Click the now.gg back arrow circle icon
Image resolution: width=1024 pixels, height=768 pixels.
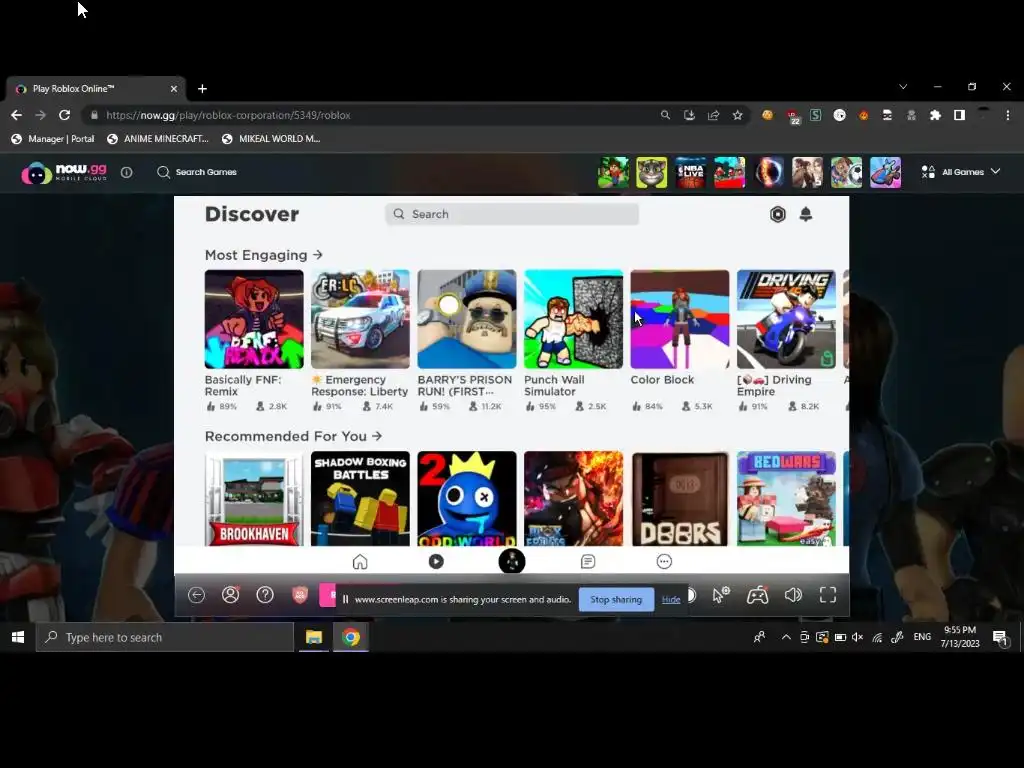pos(197,595)
